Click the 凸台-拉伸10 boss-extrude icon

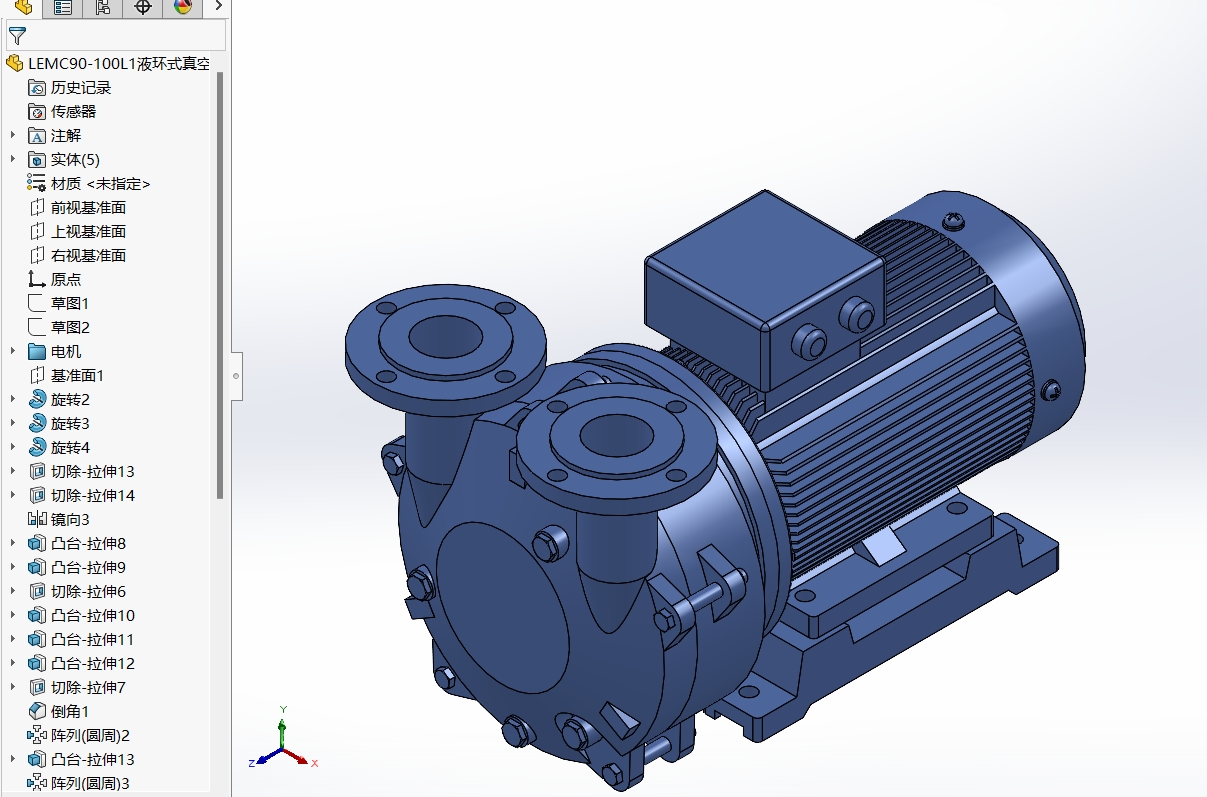pyautogui.click(x=37, y=615)
